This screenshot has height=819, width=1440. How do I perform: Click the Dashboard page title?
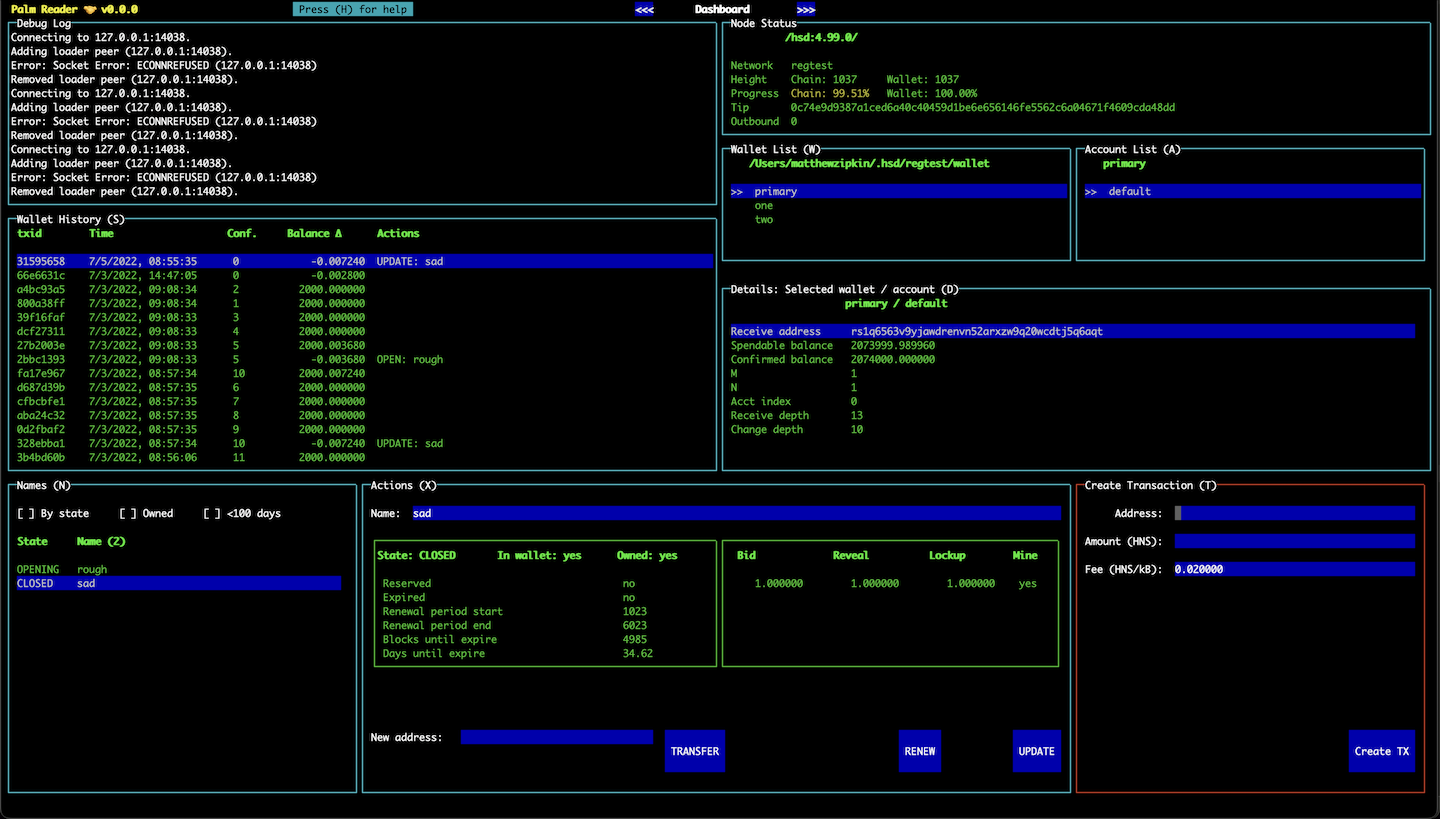pyautogui.click(x=722, y=9)
